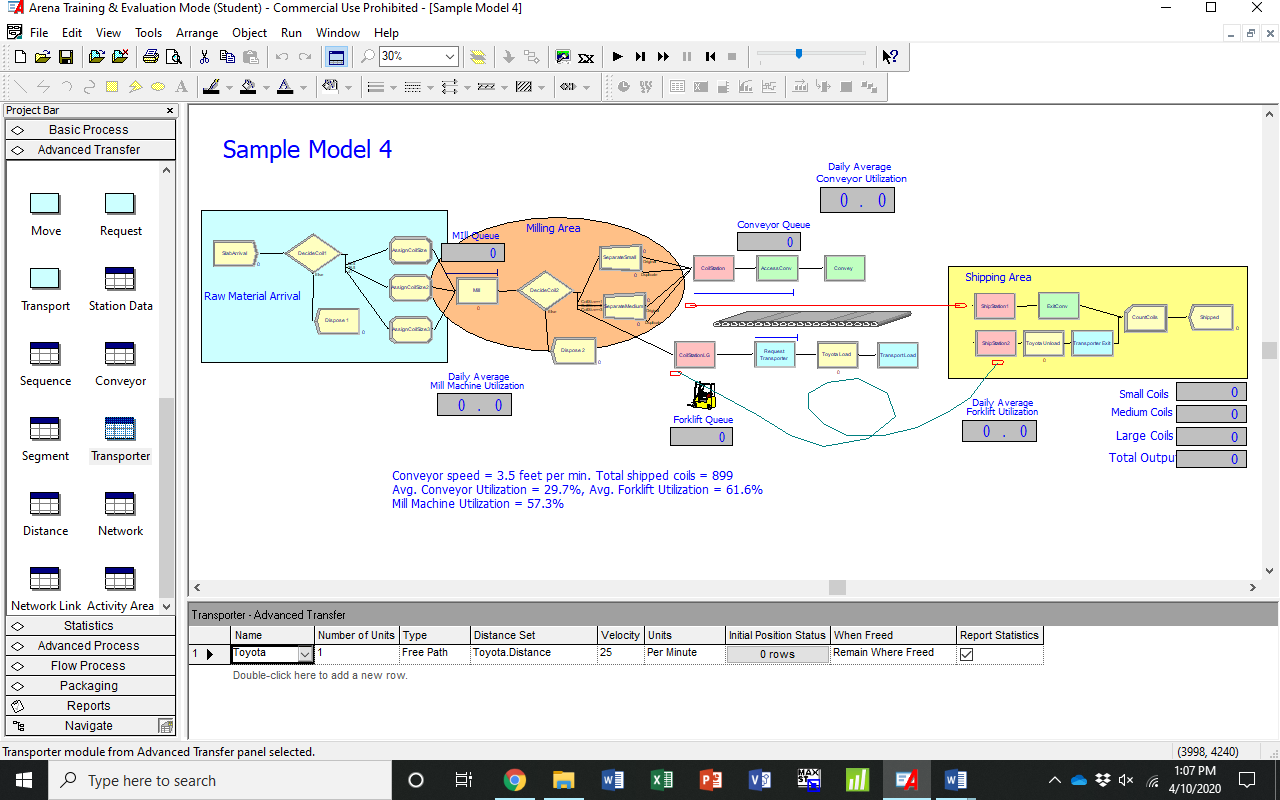Viewport: 1280px width, 800px height.
Task: Click the Fill Color bucket icon
Action: (x=248, y=87)
